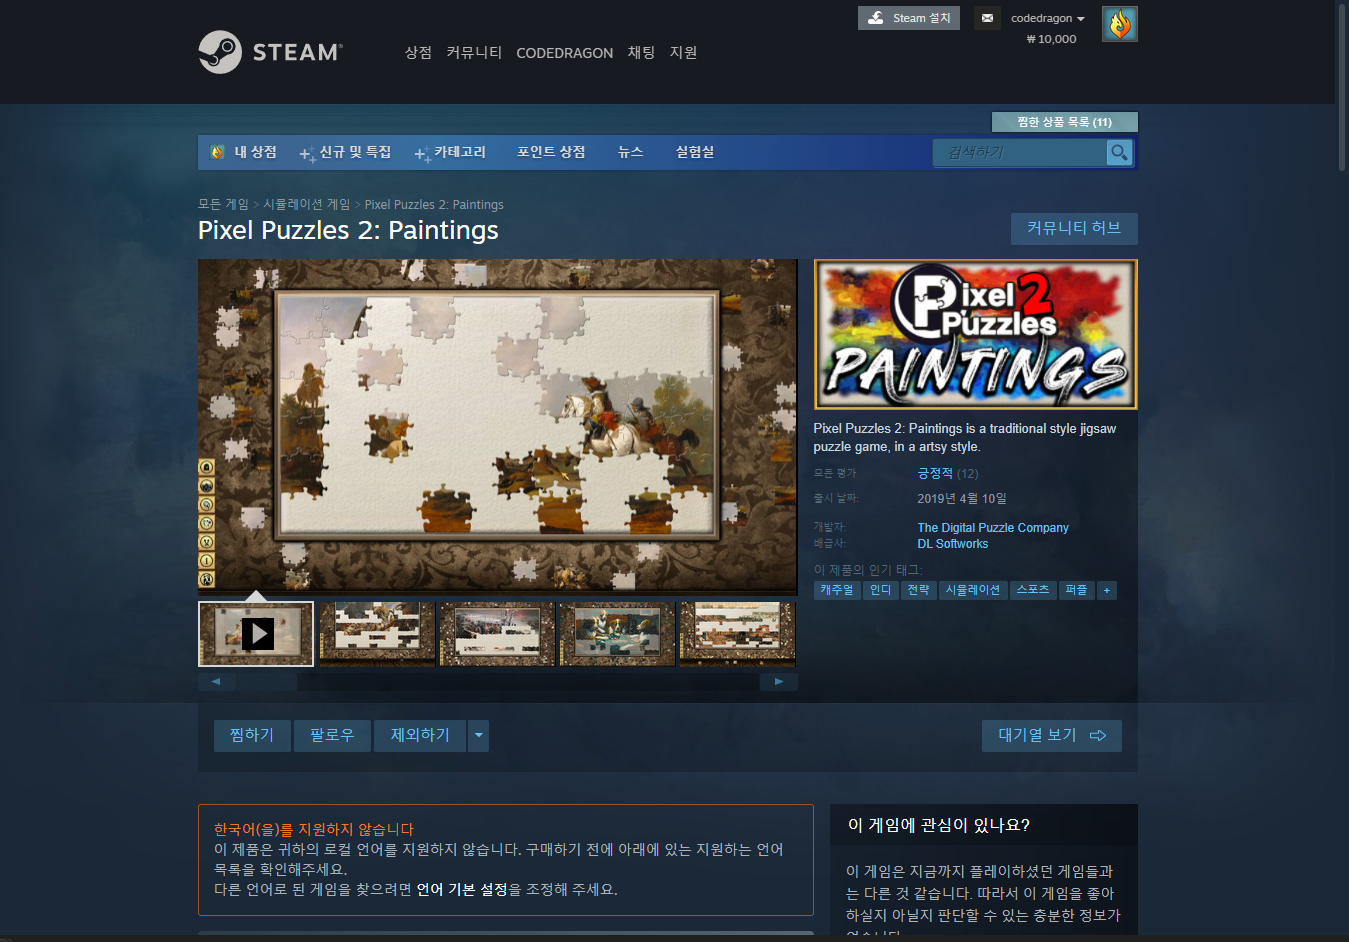Select second screenshot thumbnail
This screenshot has width=1349, height=942.
[x=377, y=634]
